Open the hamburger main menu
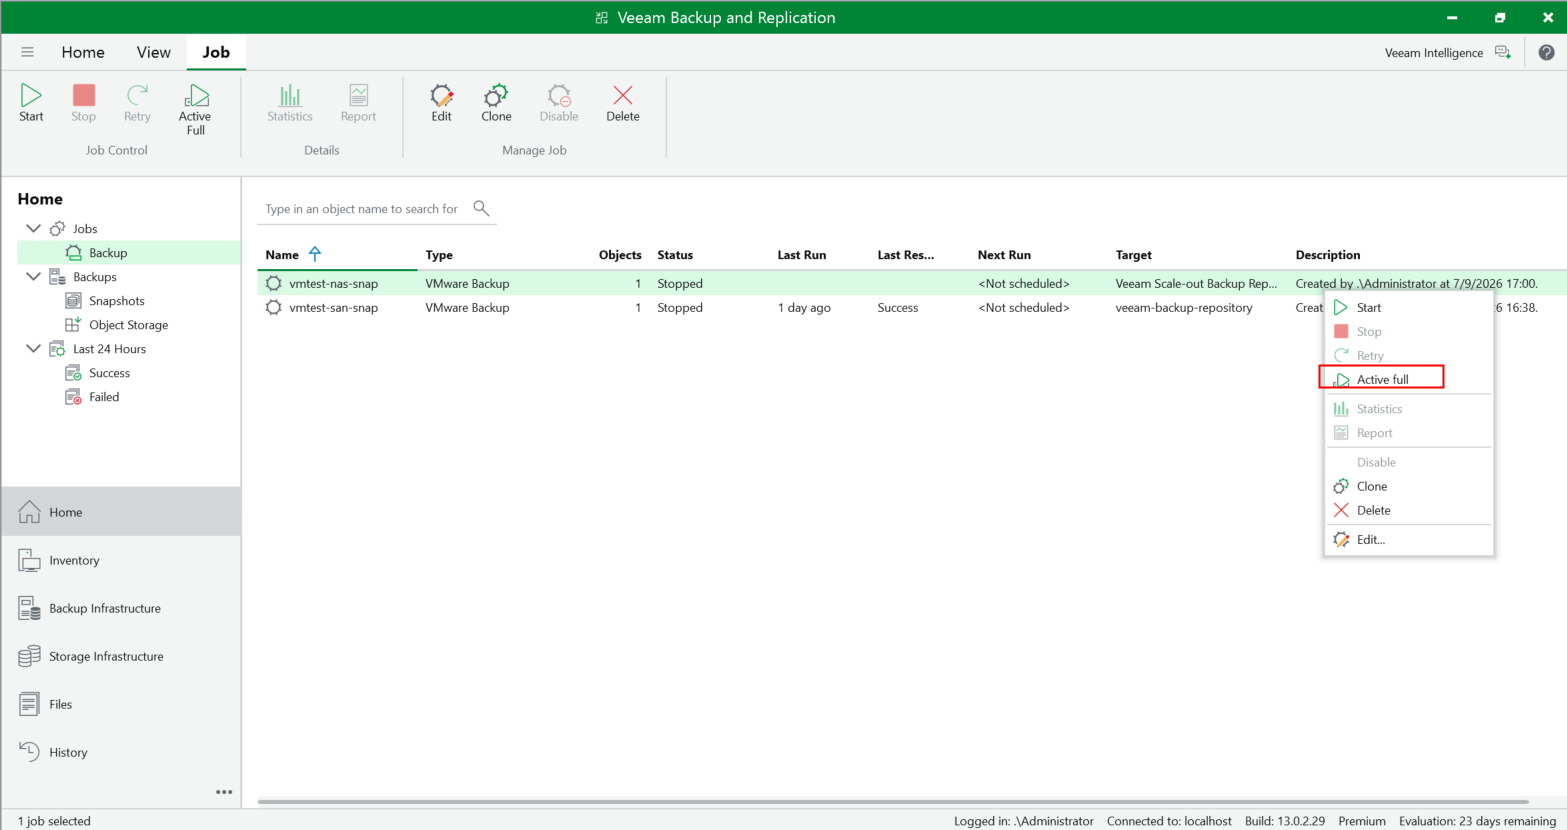1567x830 pixels. point(27,52)
